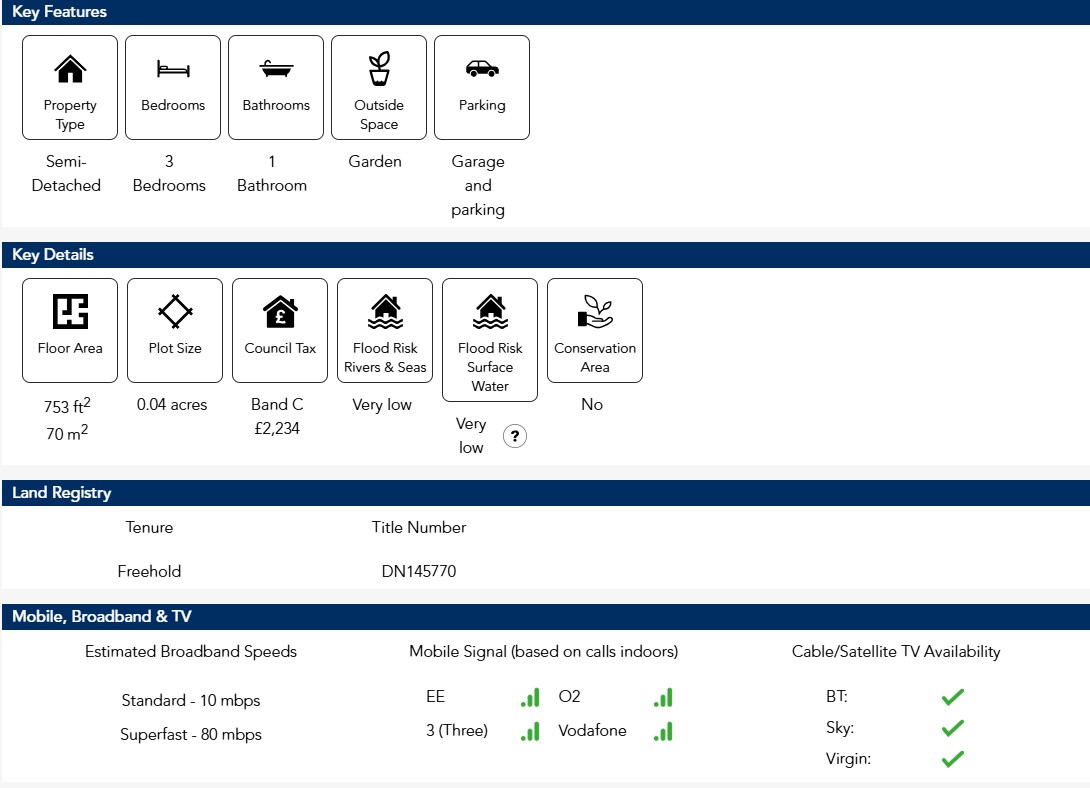This screenshot has height=788, width=1090.
Task: Select the Floor Area floorplan icon
Action: point(70,312)
